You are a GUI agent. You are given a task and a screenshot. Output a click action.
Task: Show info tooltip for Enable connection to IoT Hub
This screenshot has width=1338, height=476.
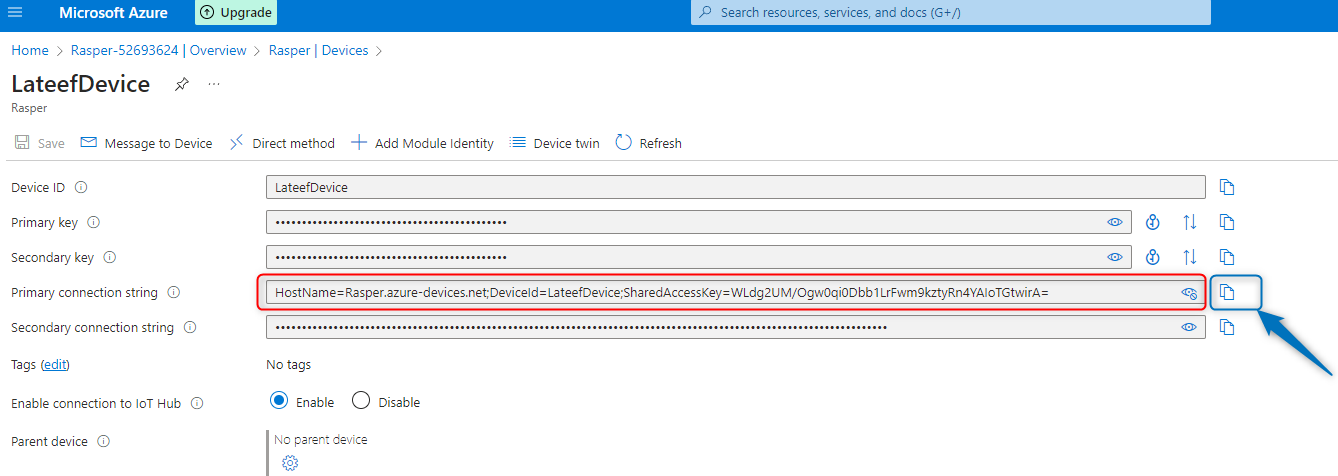tap(197, 403)
